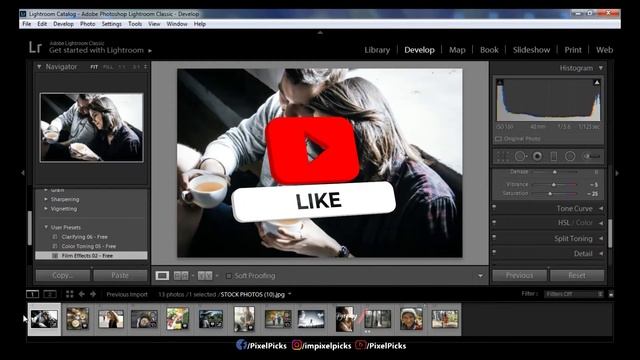The width and height of the screenshot is (640, 360).
Task: Switch to the Library module
Action: 377,50
